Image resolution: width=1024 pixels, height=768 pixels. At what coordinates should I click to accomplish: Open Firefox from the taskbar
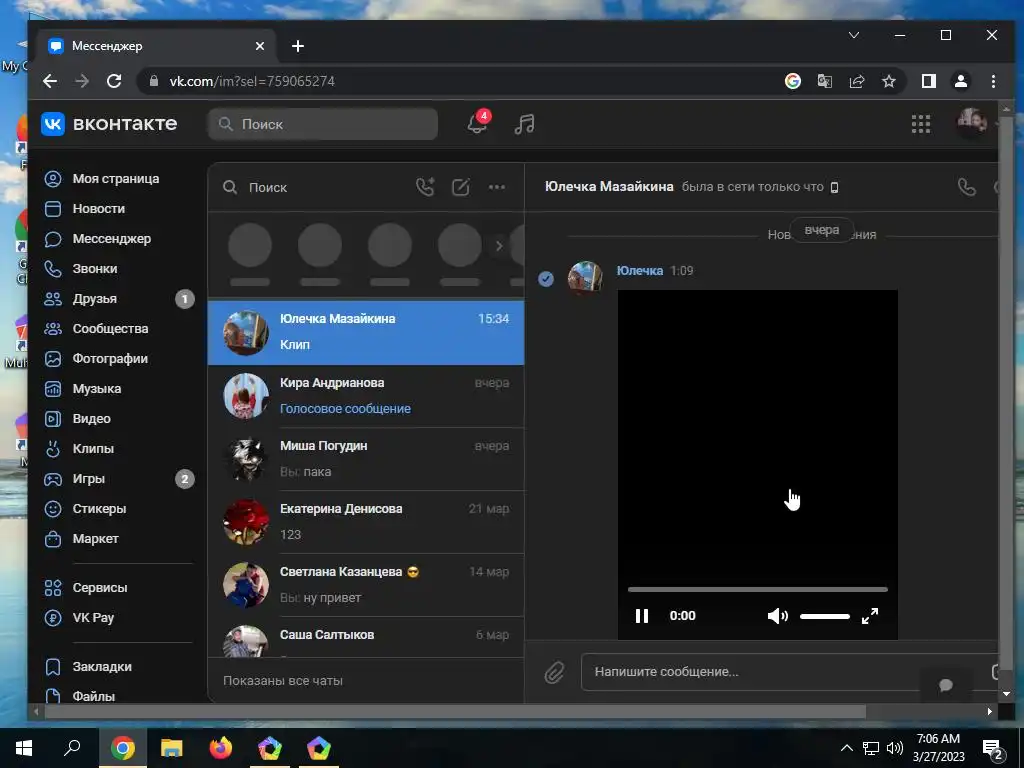coord(221,748)
